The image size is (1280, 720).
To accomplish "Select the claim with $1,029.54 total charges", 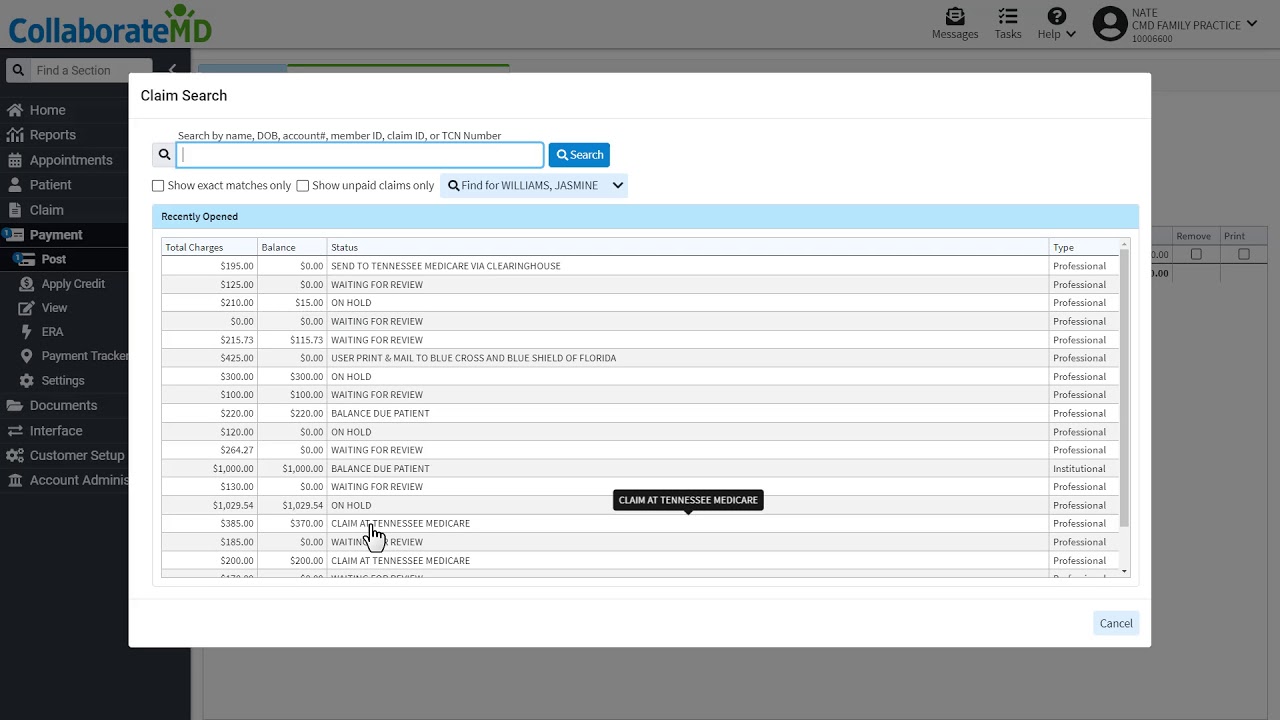I will tap(641, 505).
